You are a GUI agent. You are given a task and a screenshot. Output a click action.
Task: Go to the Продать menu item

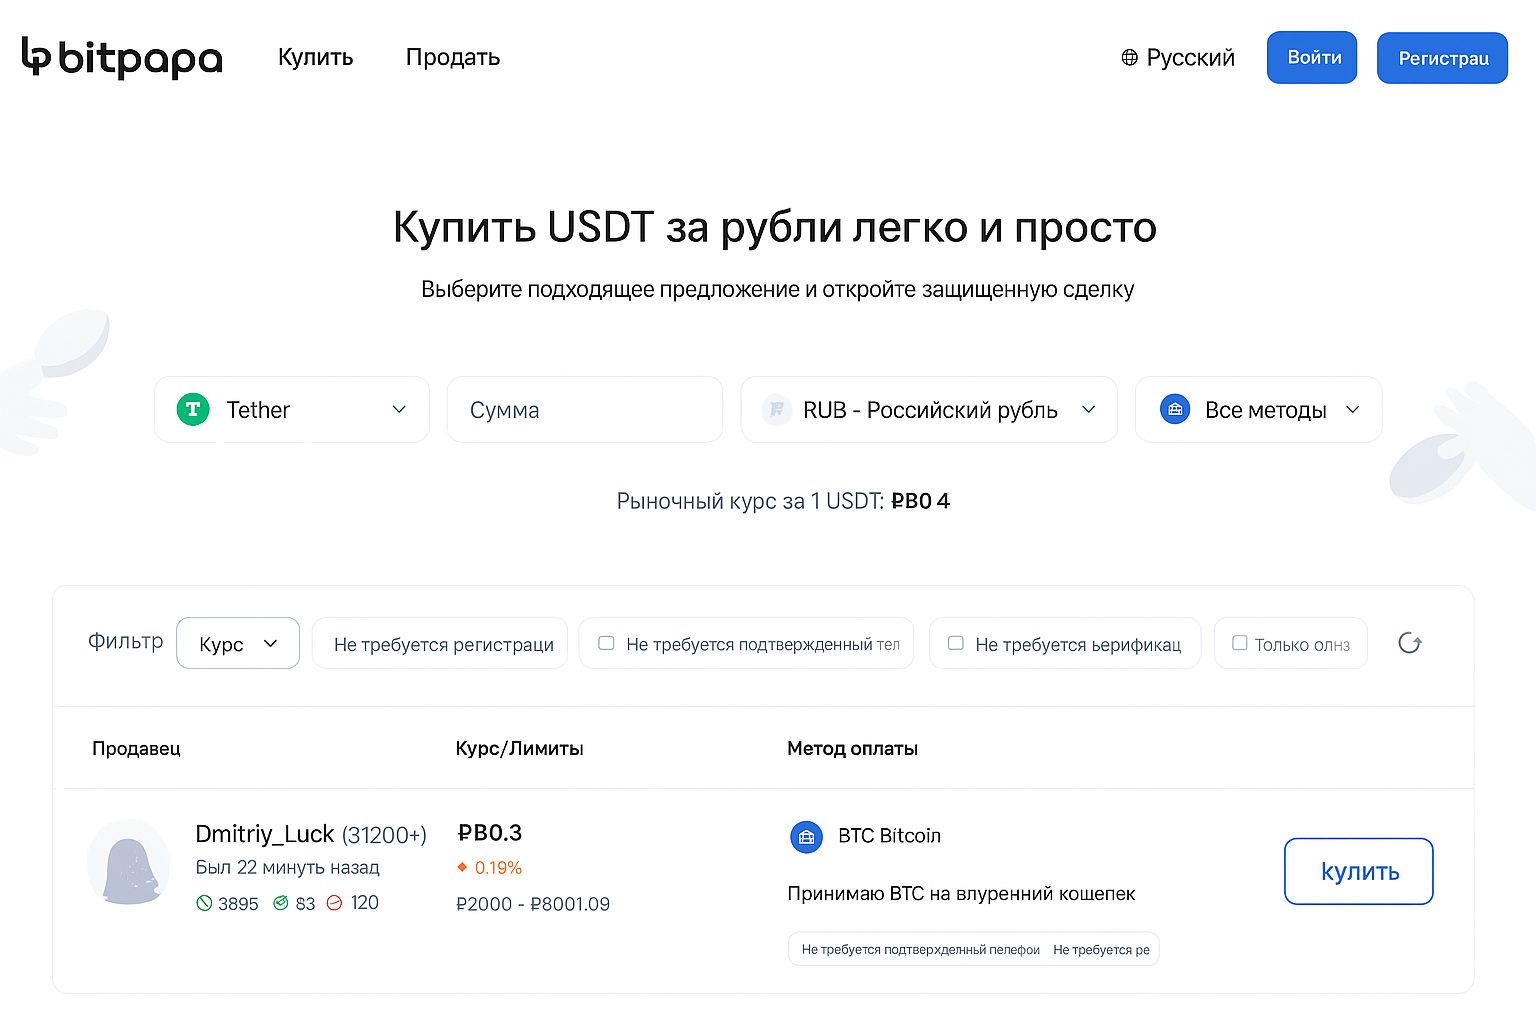point(452,58)
